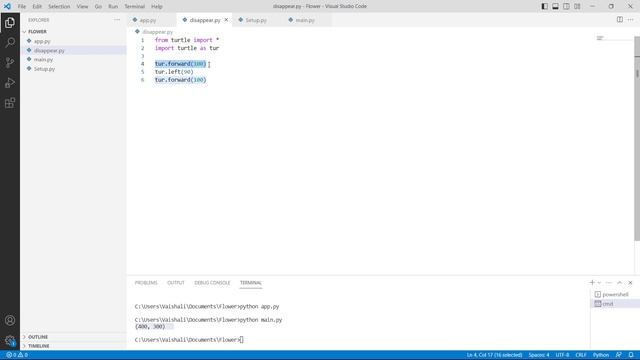Open the Source Control view

pyautogui.click(x=10, y=62)
